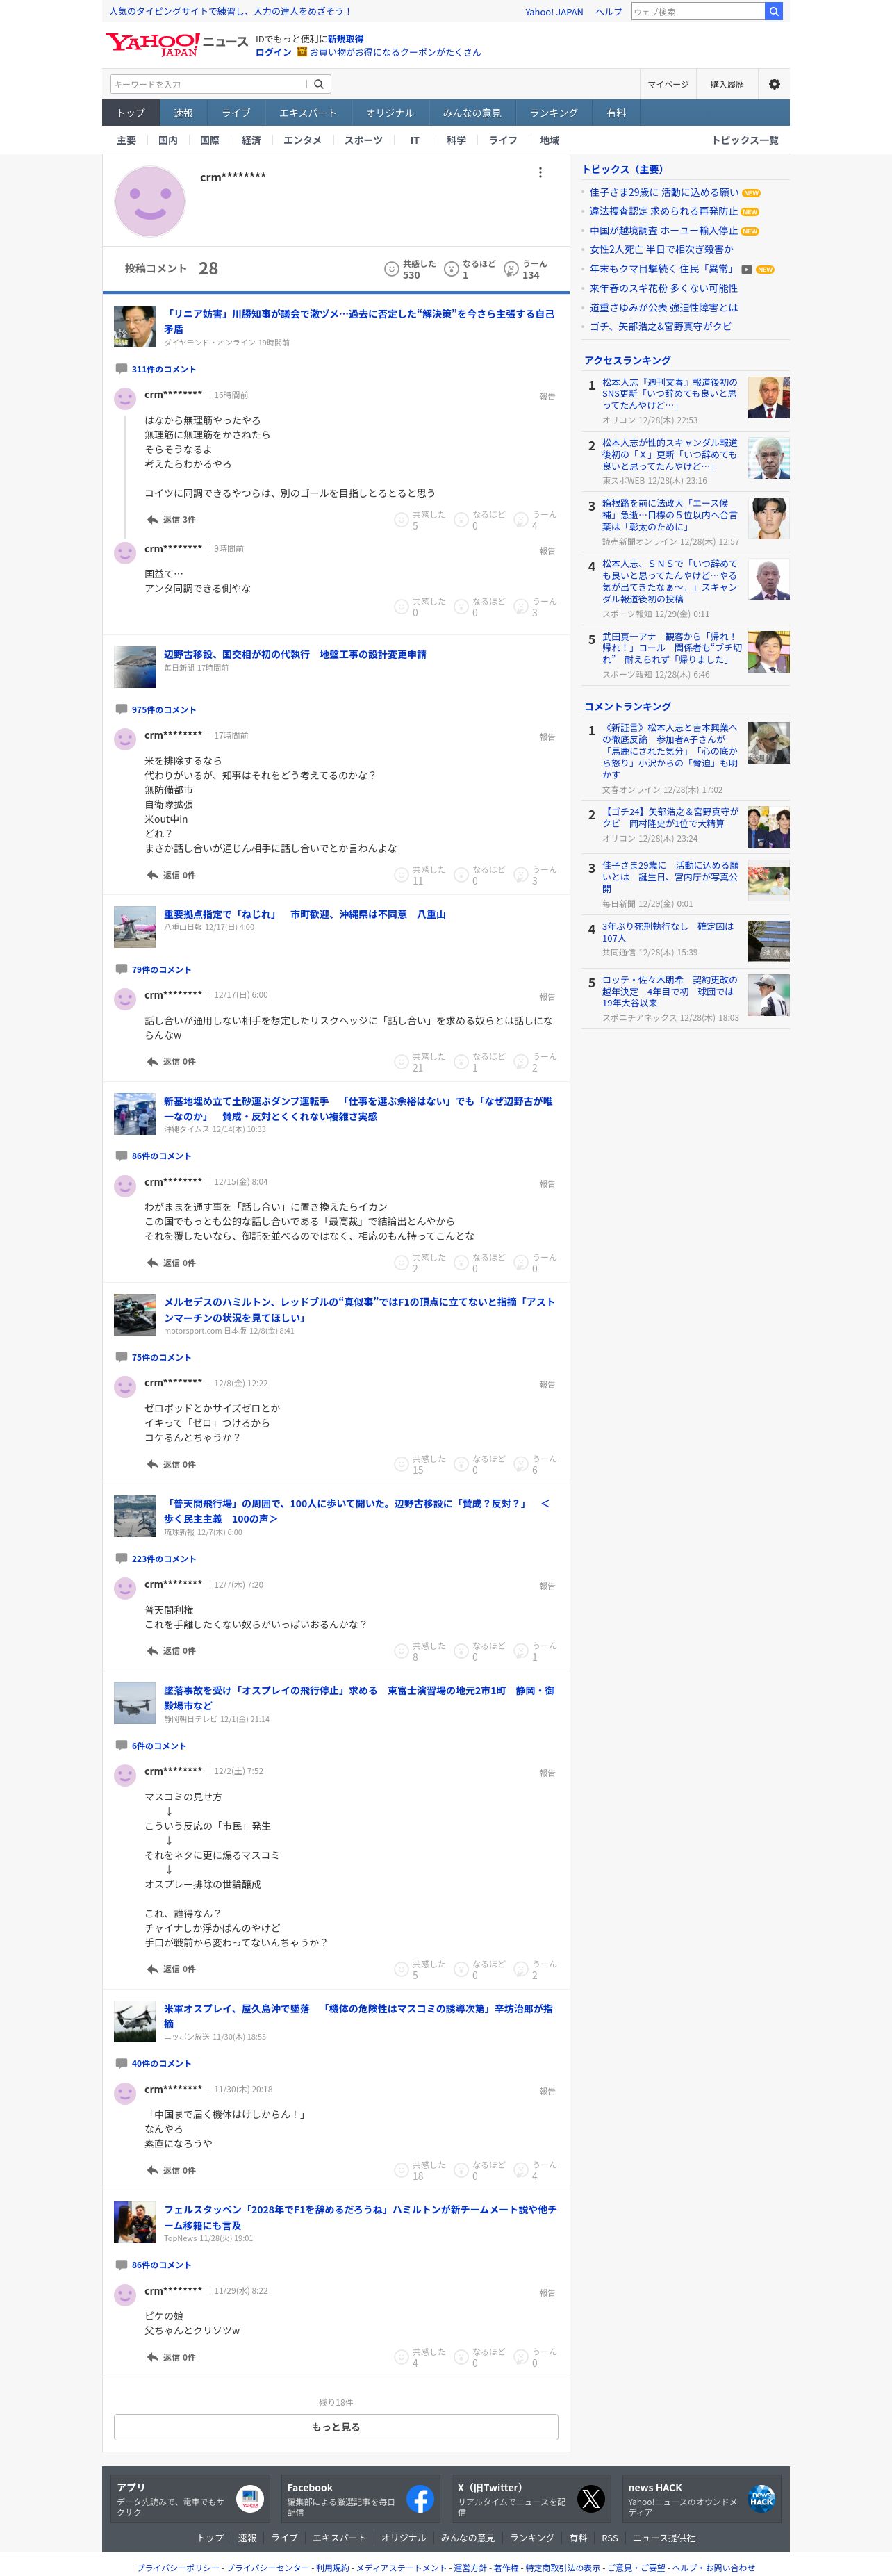Open the ランキング tab in the blue bar
The image size is (892, 2576).
point(554,113)
